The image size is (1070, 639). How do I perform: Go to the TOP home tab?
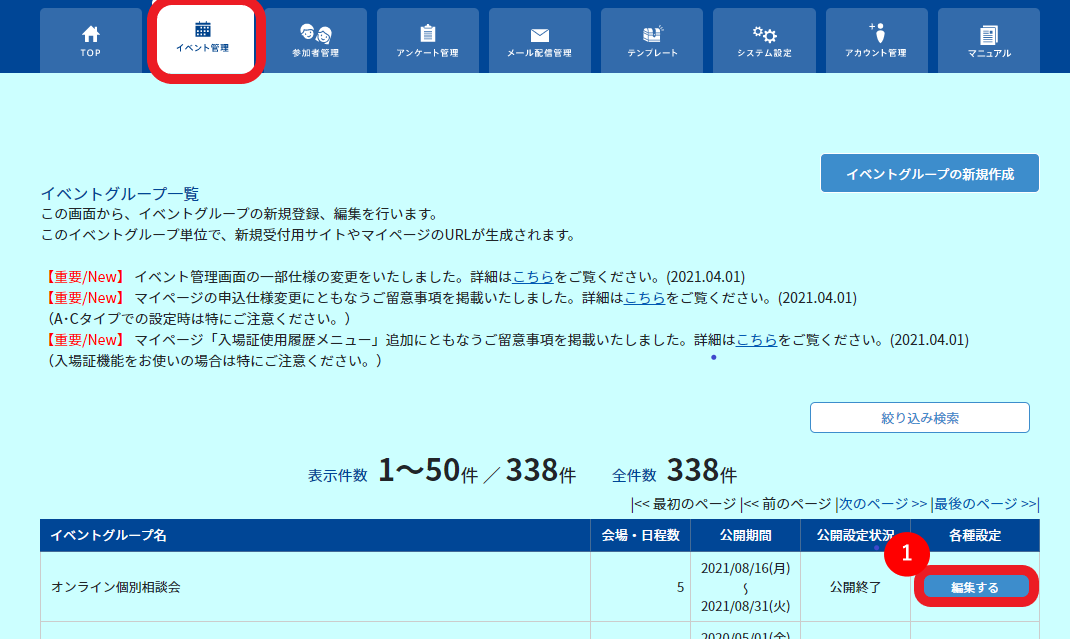91,41
